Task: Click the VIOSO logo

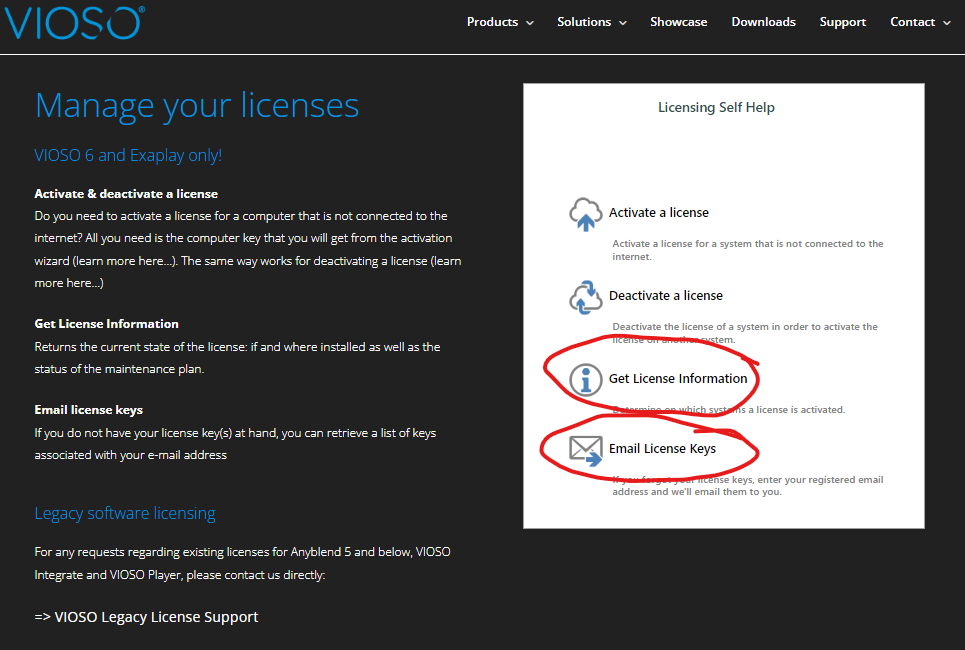Action: coord(74,23)
